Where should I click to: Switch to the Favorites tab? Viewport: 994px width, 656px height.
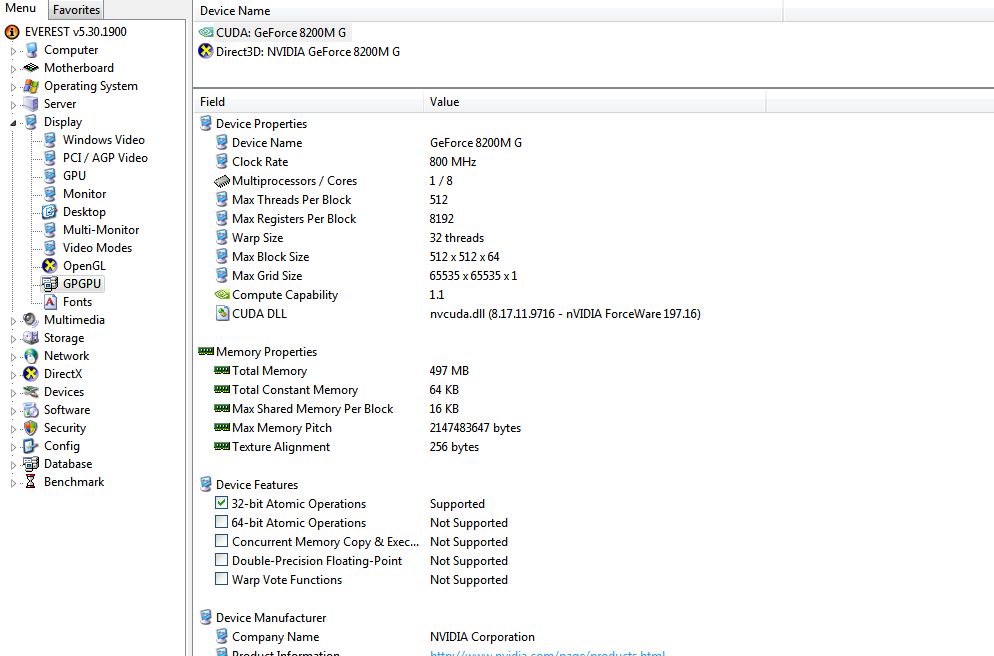(76, 10)
